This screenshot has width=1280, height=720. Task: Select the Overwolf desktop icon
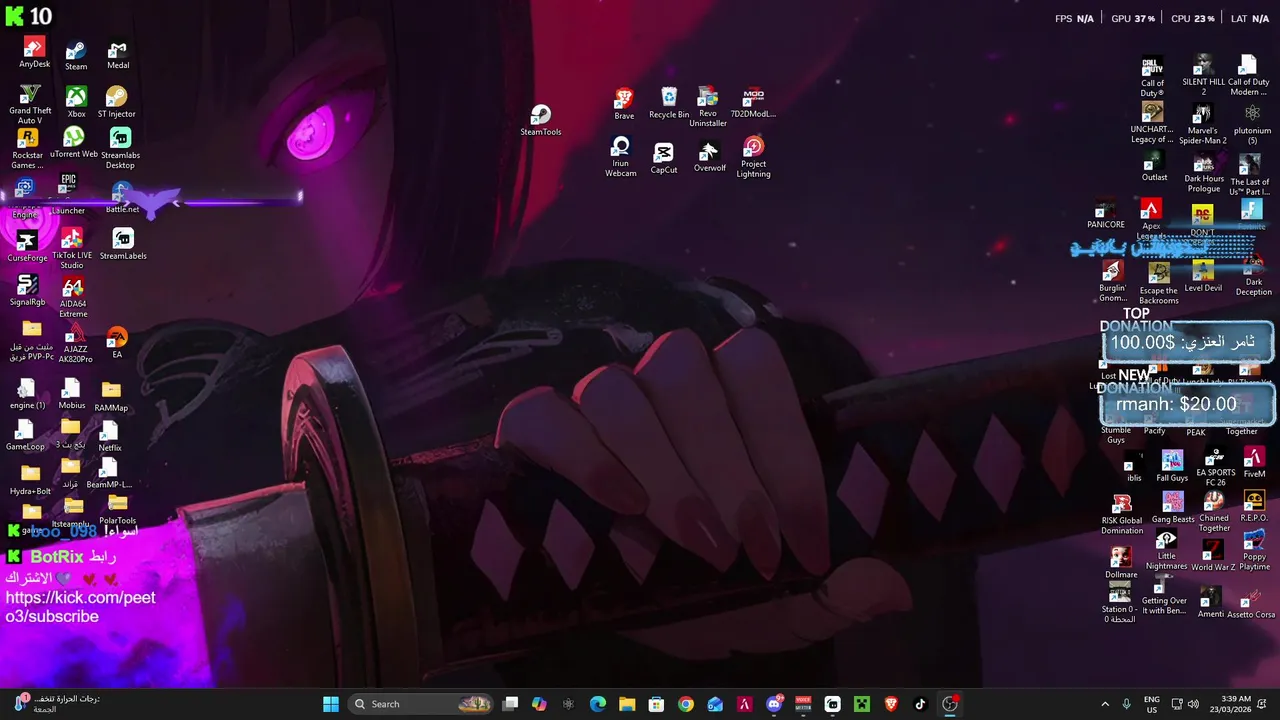coord(709,157)
